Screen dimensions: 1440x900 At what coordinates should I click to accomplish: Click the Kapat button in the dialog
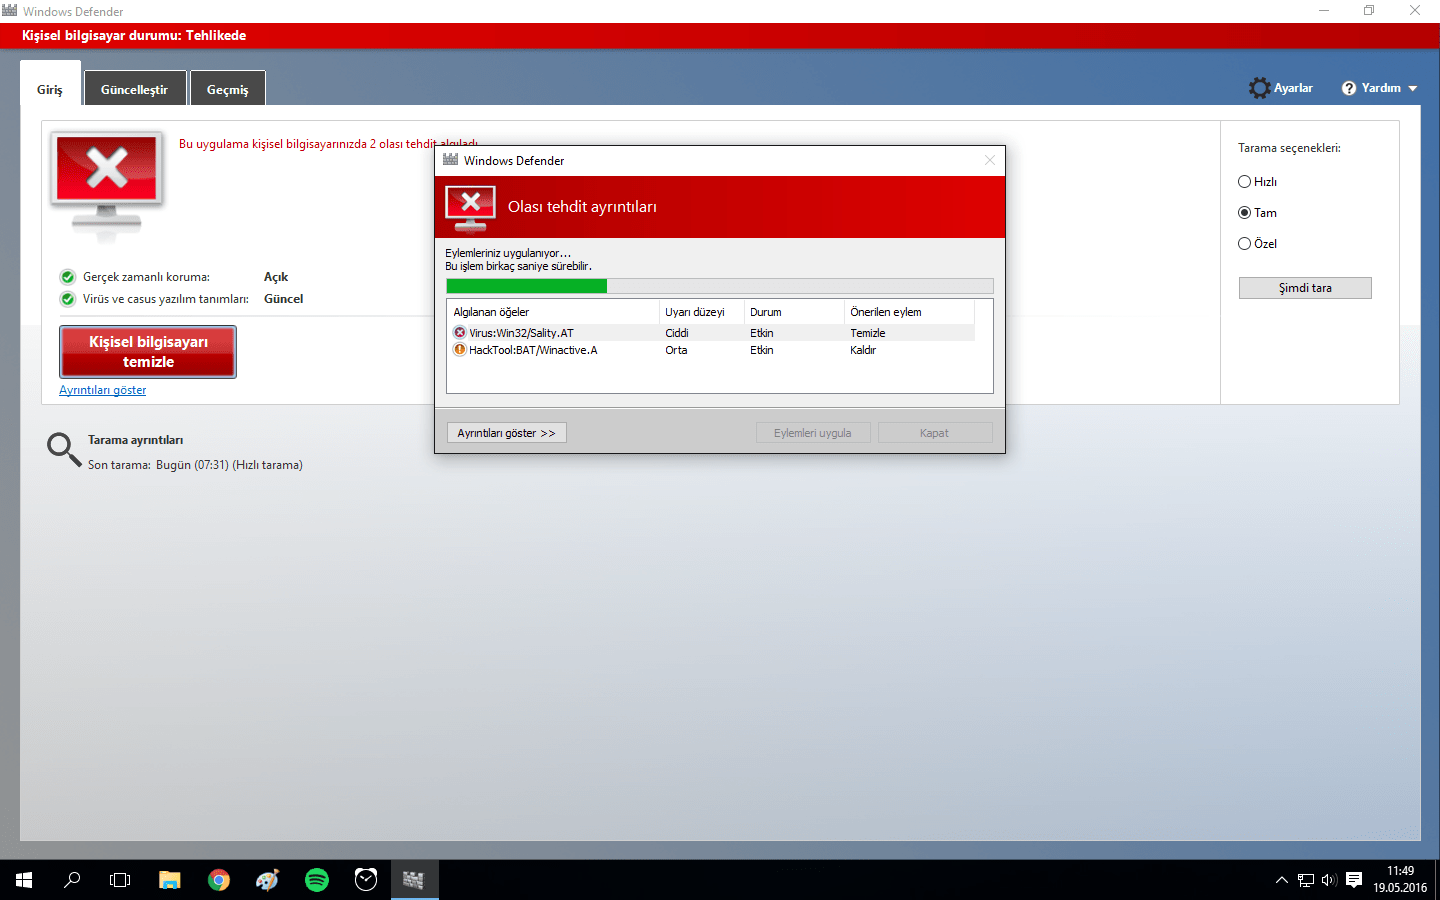click(935, 433)
